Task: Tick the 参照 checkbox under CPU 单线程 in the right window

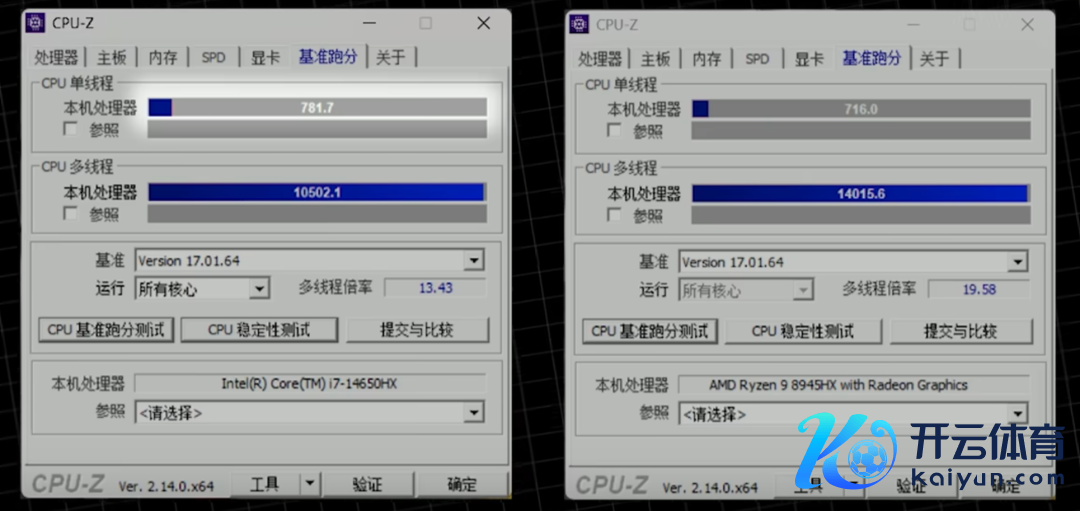Action: 614,130
